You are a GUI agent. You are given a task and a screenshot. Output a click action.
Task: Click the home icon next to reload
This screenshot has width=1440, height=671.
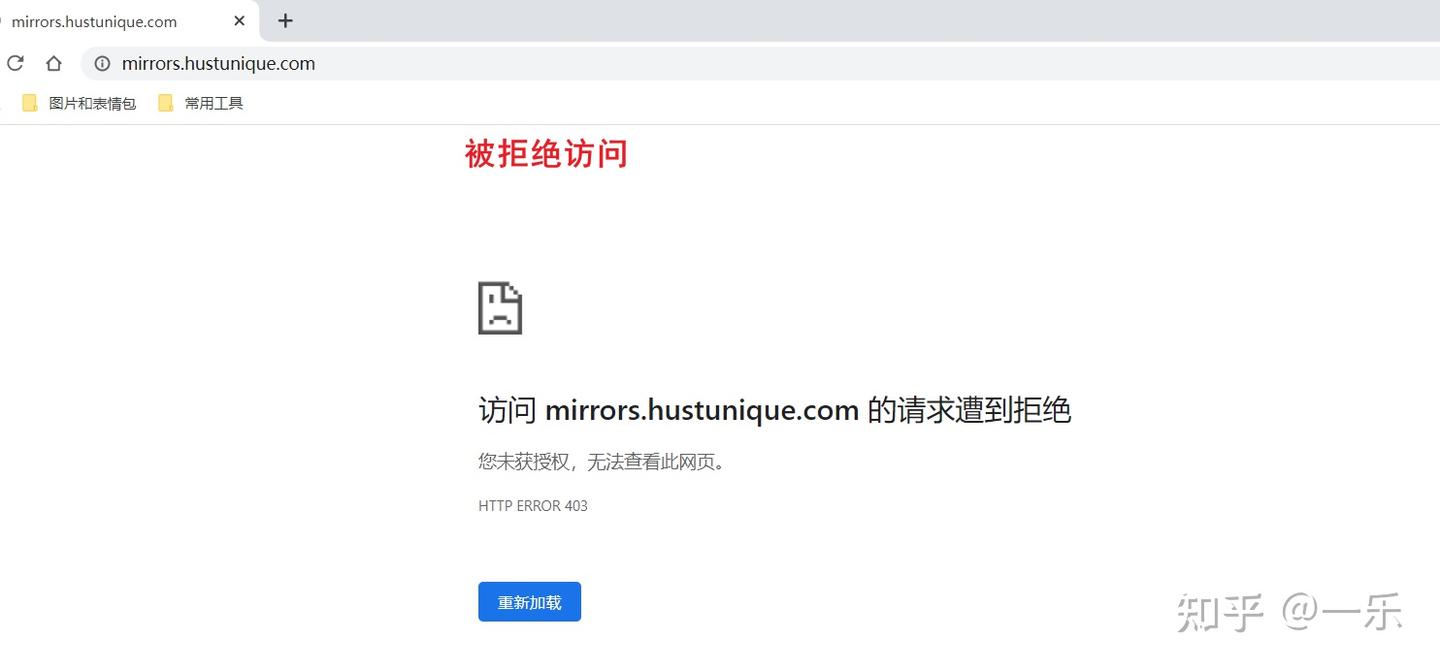coord(53,63)
